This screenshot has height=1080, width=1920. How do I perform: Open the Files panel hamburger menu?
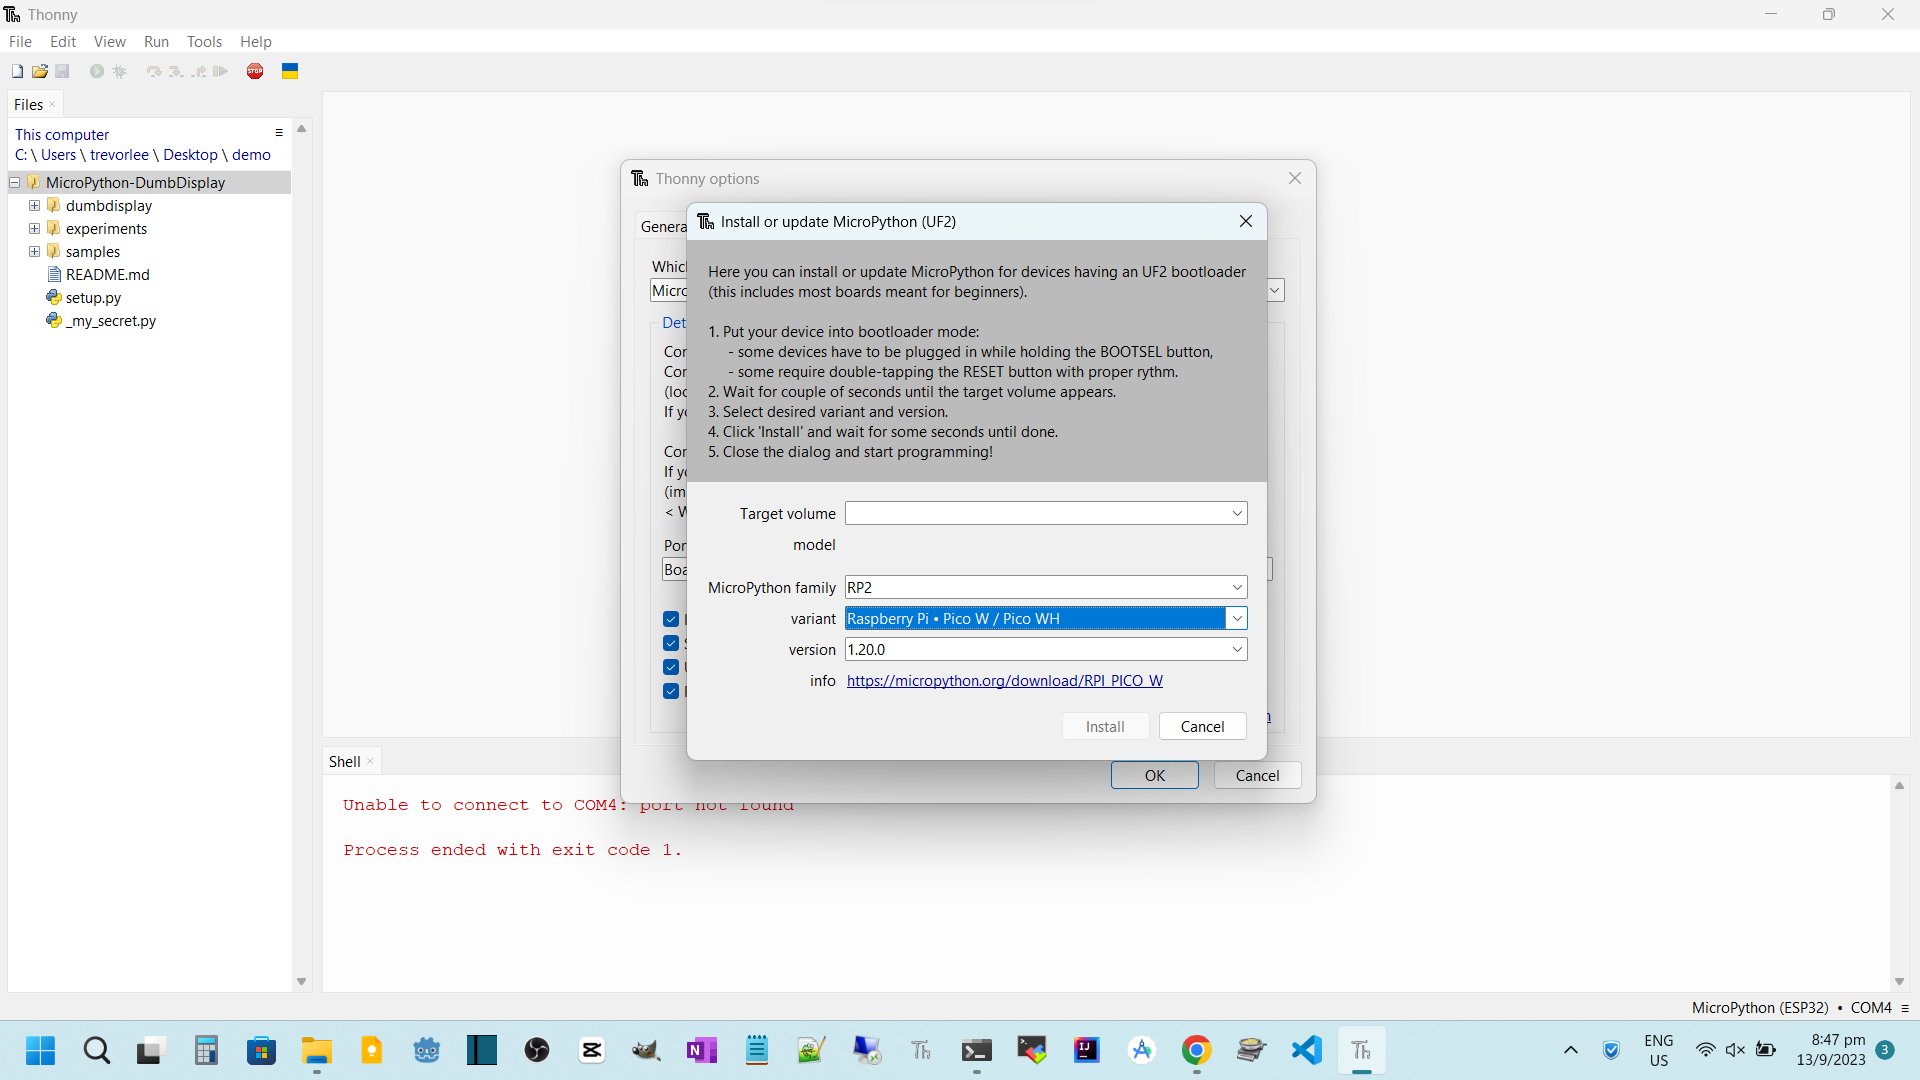[279, 133]
